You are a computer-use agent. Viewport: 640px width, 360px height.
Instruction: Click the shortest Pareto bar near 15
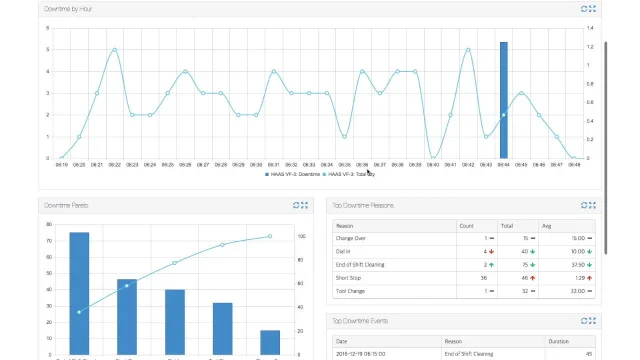tap(270, 342)
